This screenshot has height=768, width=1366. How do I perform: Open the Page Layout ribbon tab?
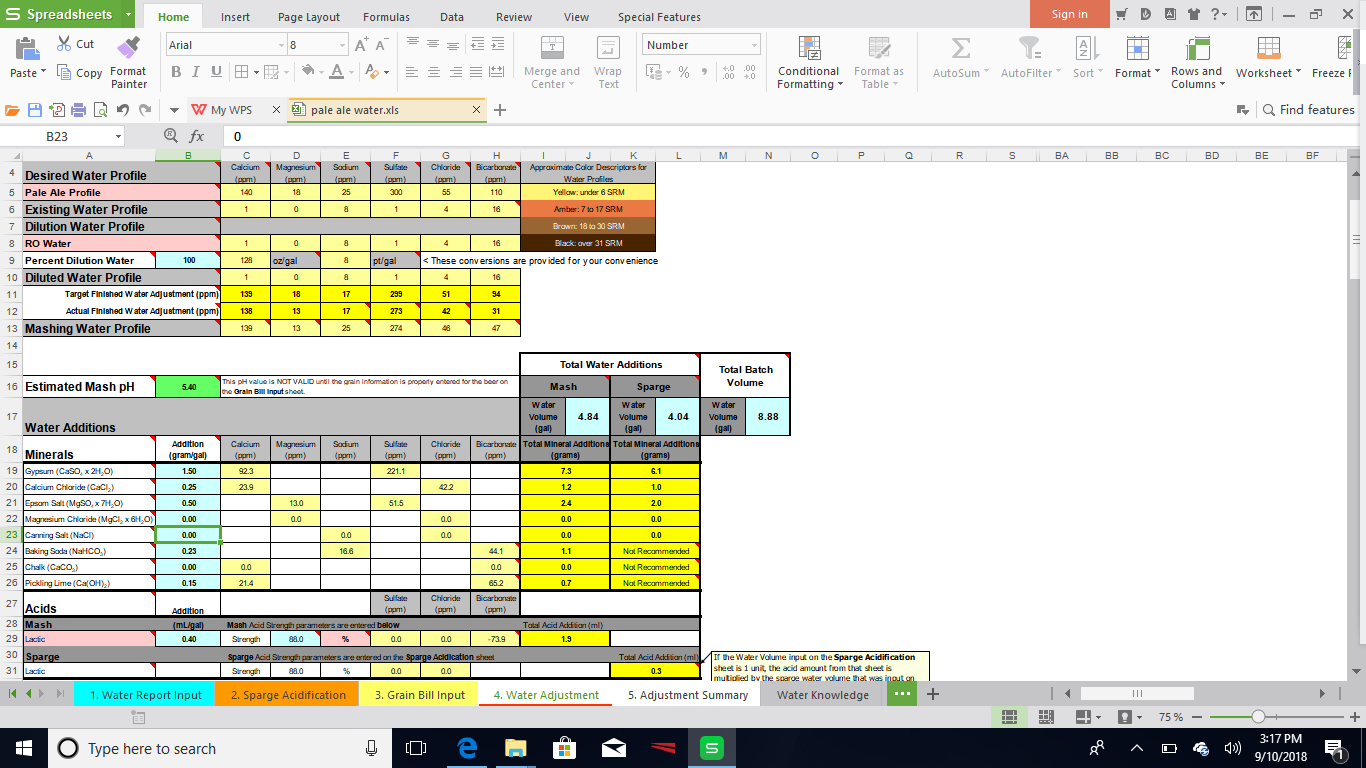[309, 16]
